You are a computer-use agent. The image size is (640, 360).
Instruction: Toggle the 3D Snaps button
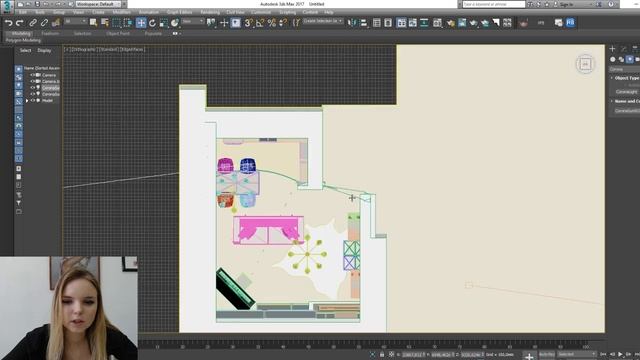(x=248, y=23)
